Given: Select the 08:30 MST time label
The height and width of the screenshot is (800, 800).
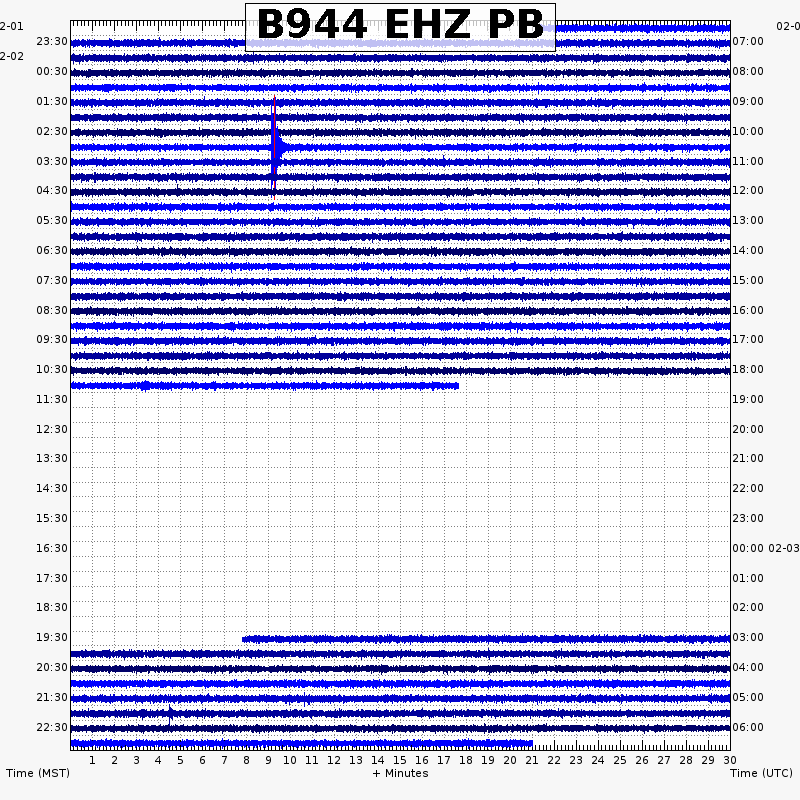Looking at the screenshot, I should (x=52, y=311).
